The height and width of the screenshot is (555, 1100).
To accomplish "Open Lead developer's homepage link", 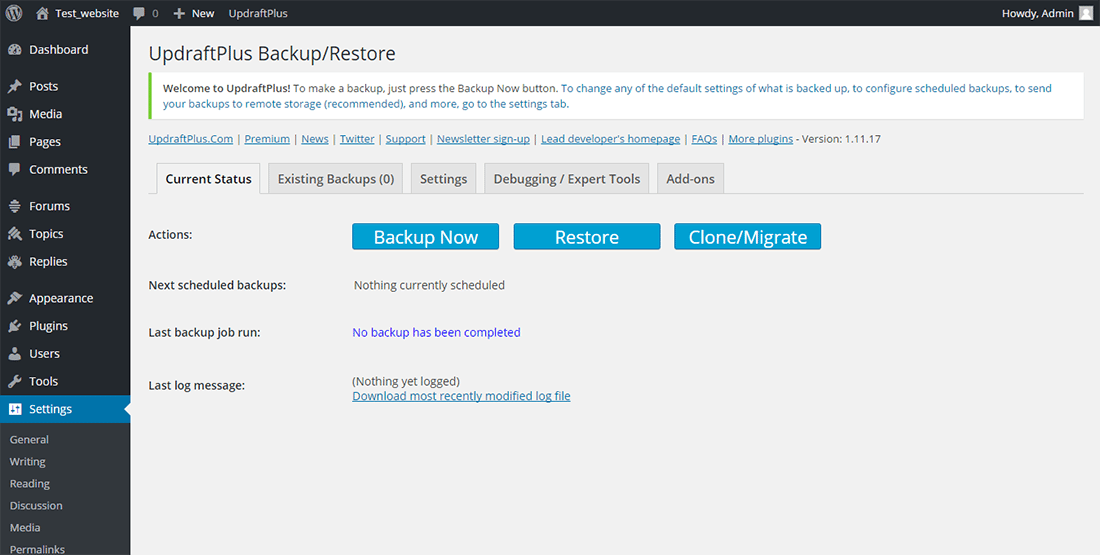I will (x=610, y=139).
